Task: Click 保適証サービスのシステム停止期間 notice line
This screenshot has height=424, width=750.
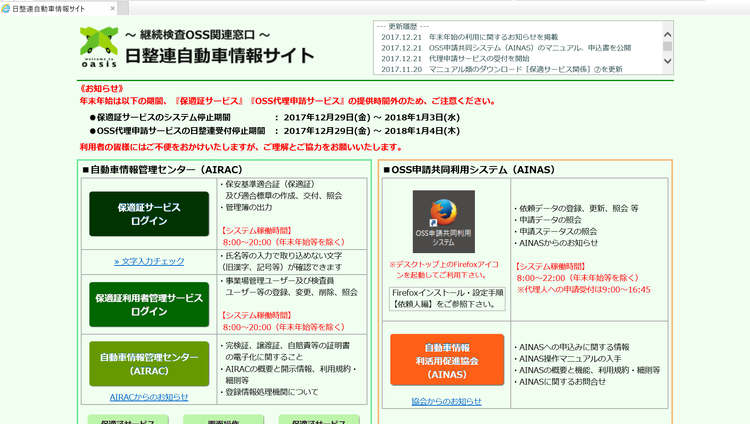Action: point(275,117)
